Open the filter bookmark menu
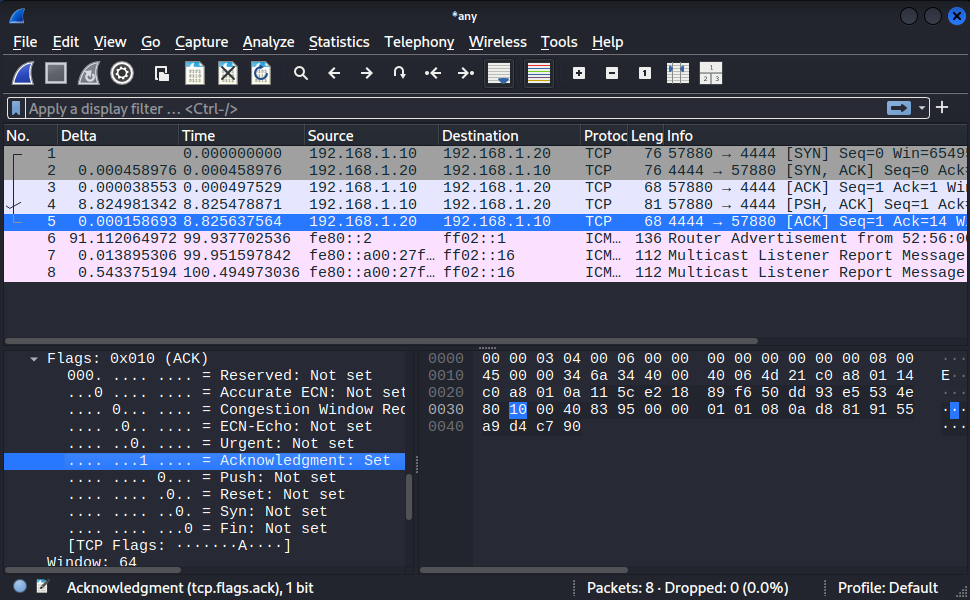 pos(16,108)
